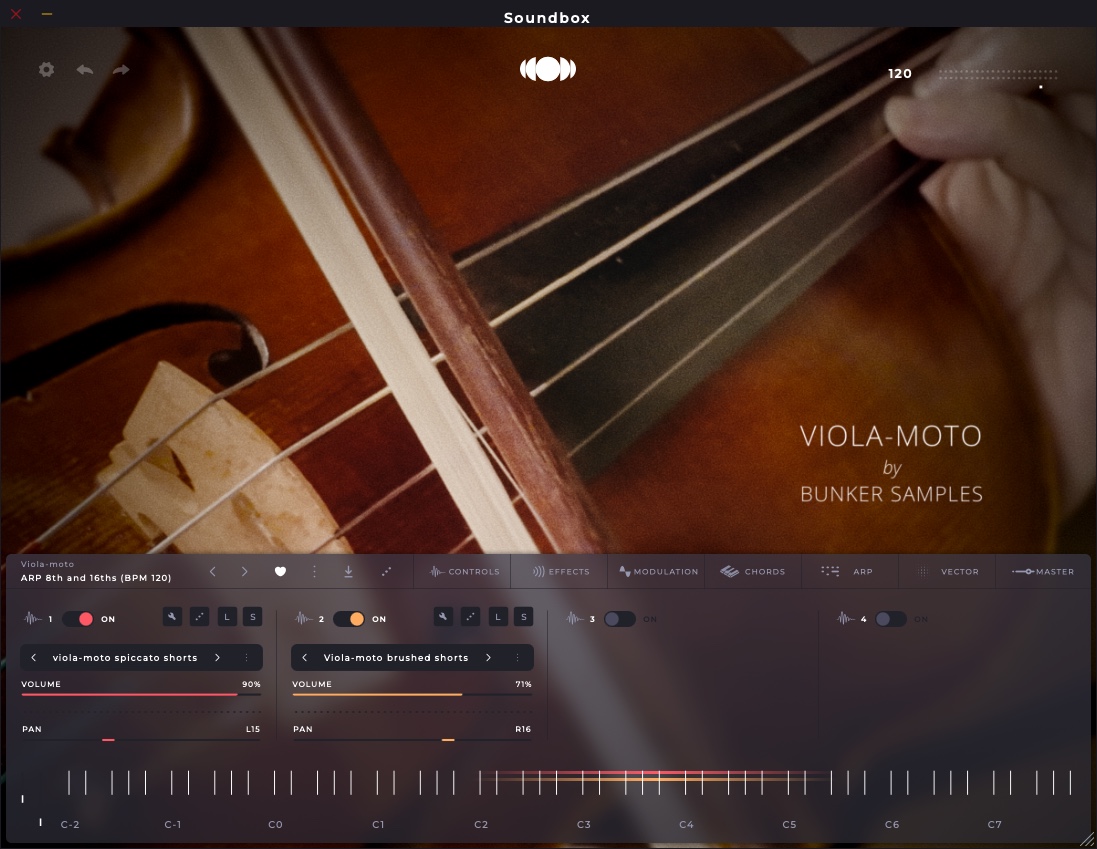
Task: Click the download preset icon
Action: 348,572
